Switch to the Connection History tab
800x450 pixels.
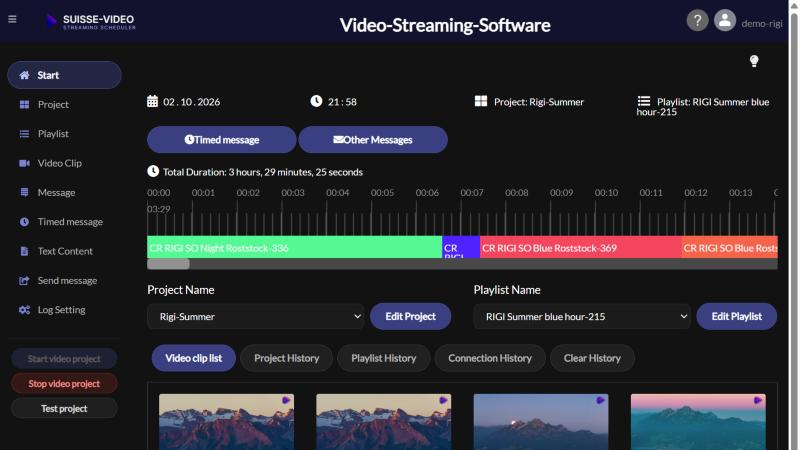click(x=490, y=358)
